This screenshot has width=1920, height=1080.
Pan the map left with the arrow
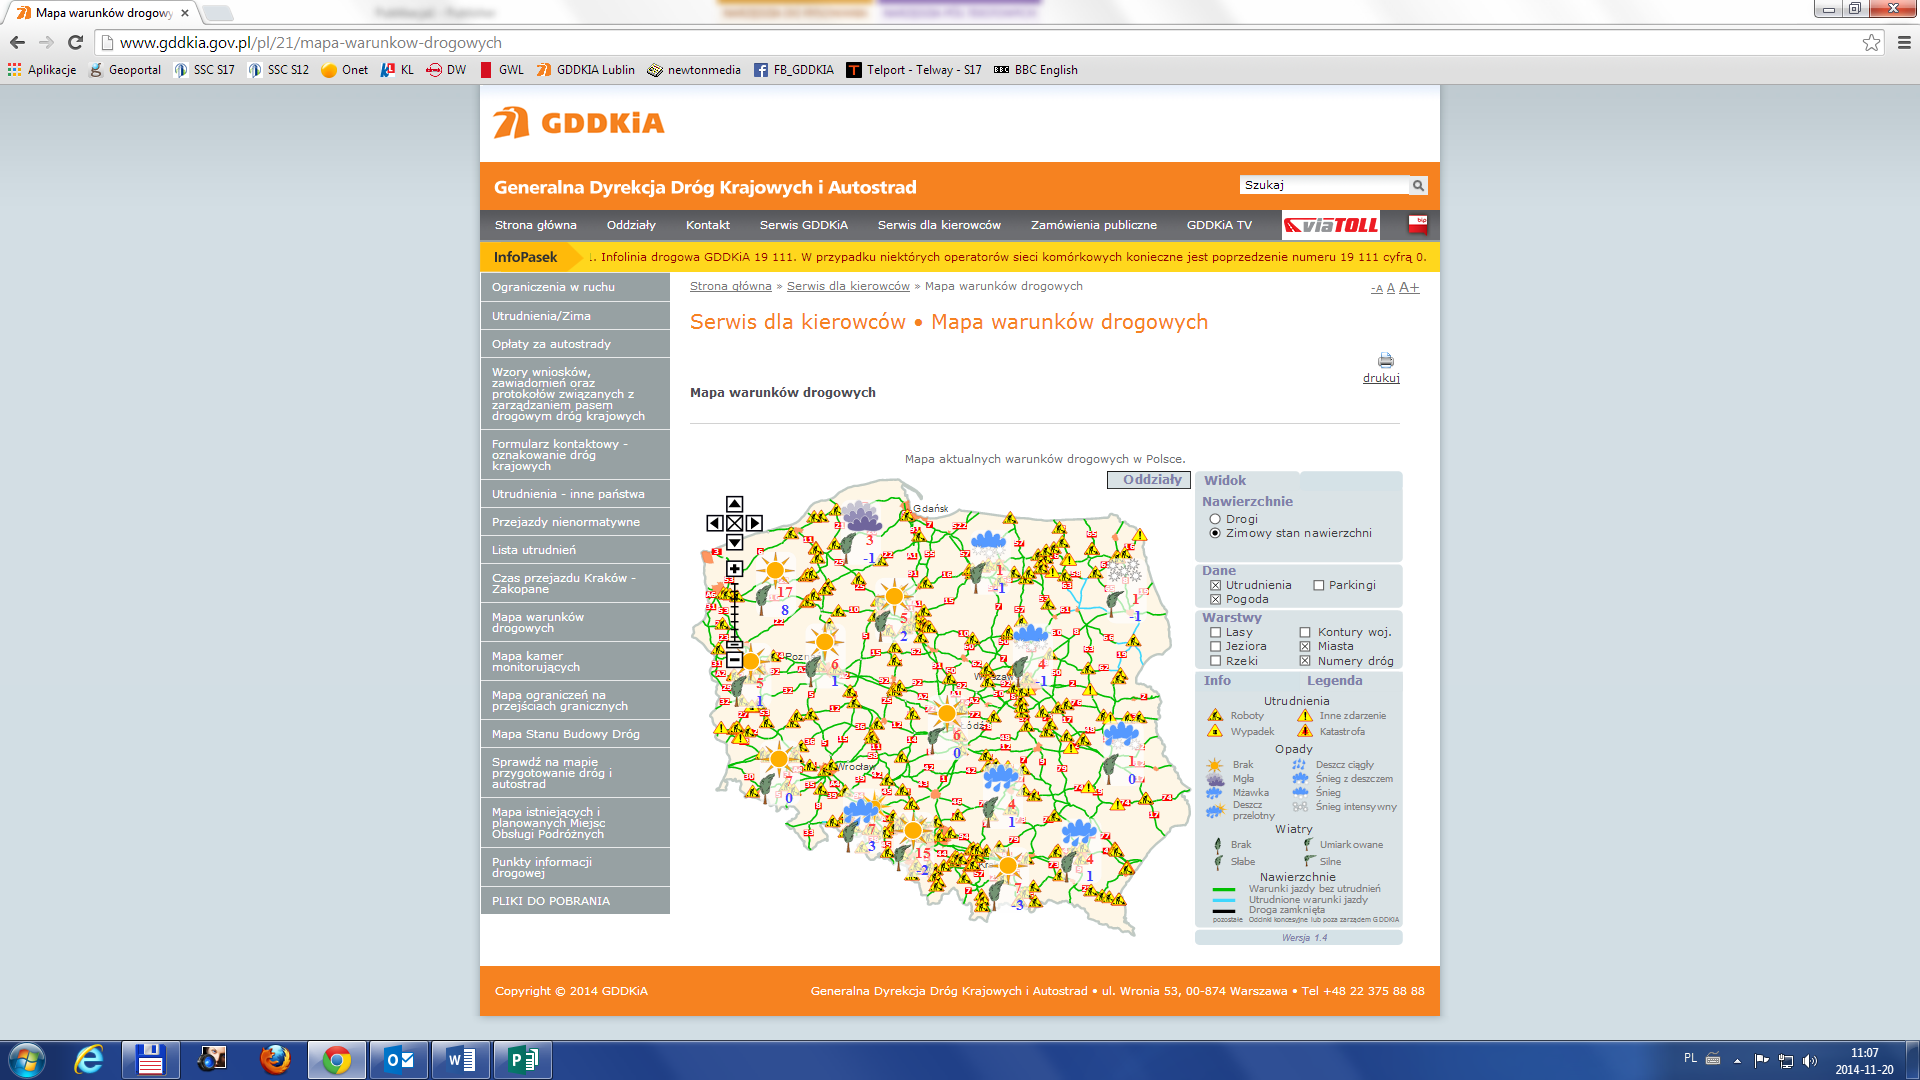[714, 523]
